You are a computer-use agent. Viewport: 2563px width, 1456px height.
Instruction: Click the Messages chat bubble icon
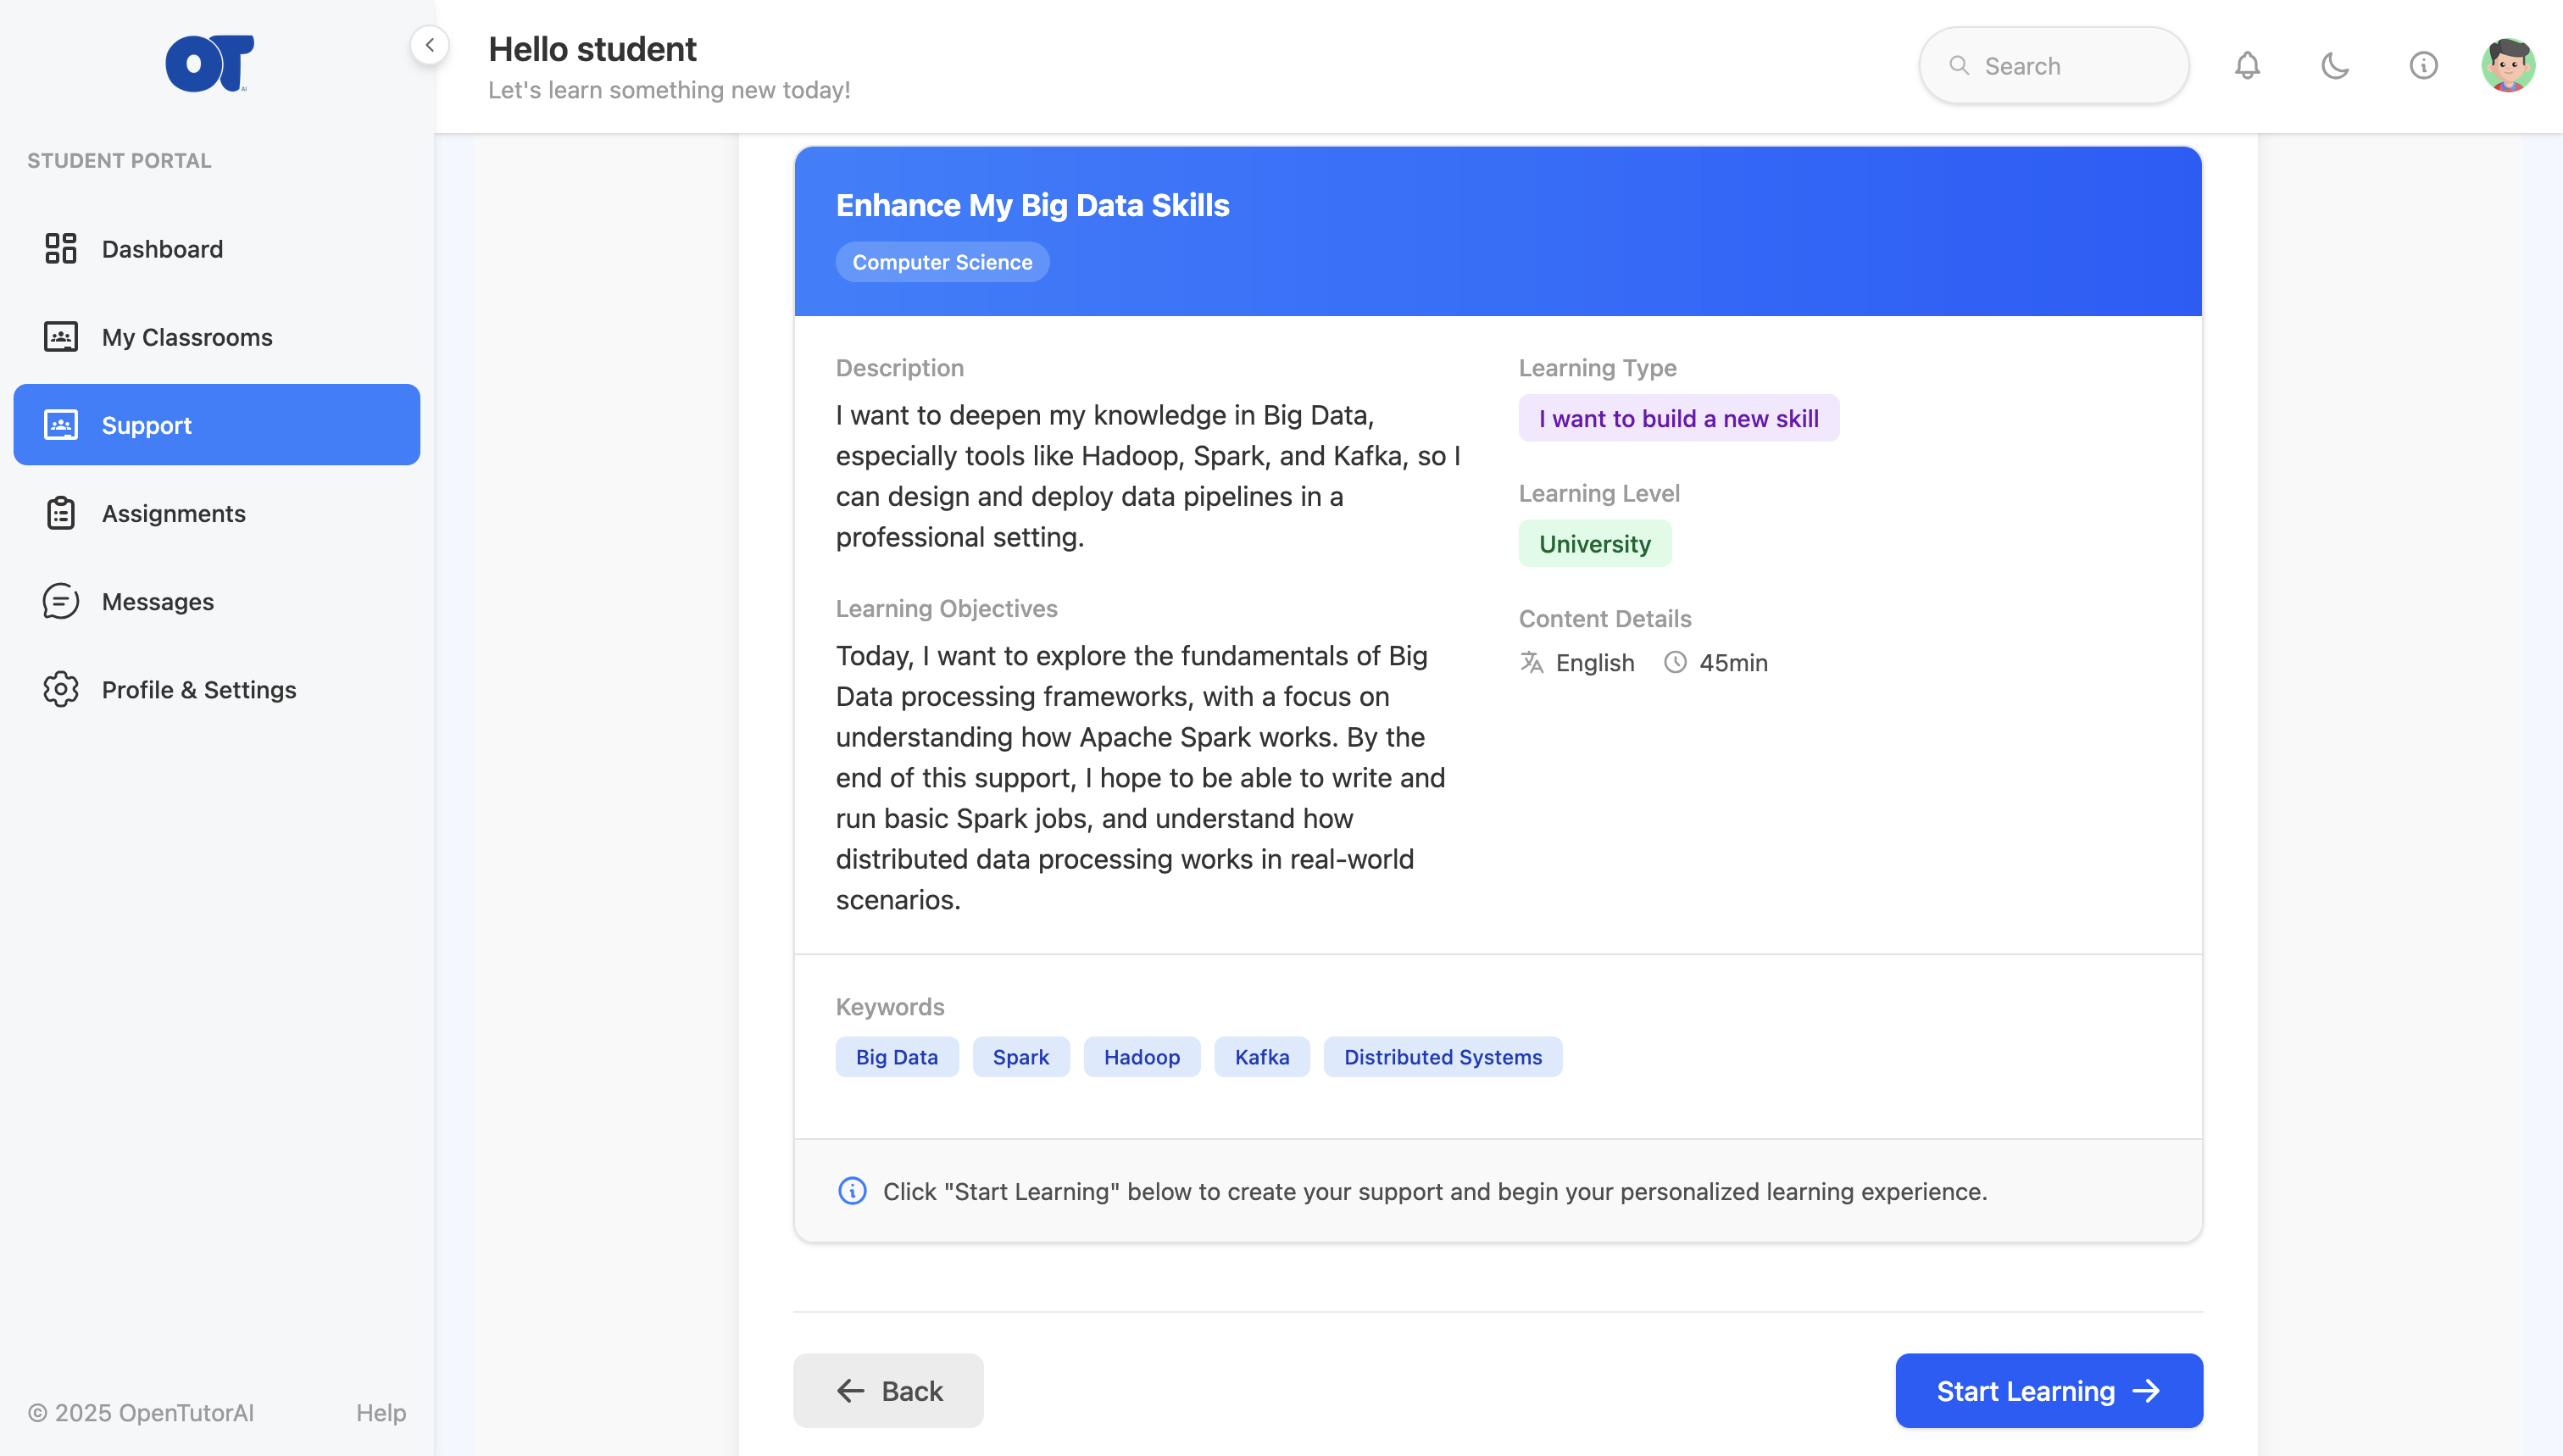click(60, 601)
